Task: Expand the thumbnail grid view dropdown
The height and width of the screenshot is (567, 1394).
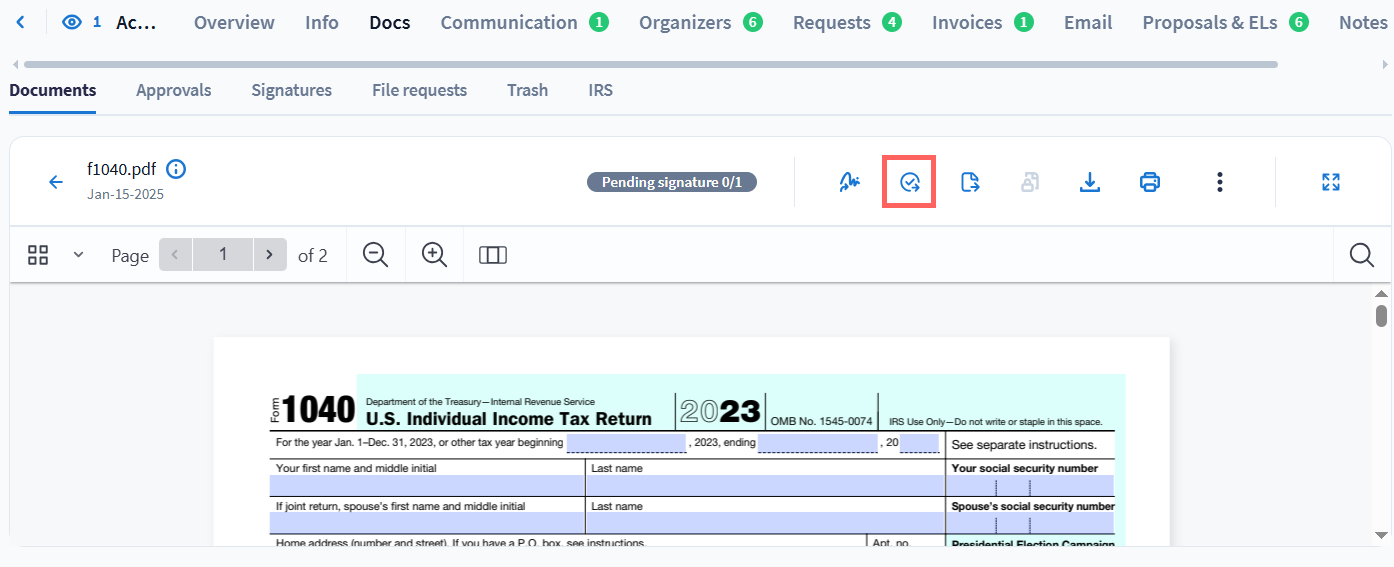Action: coord(78,255)
